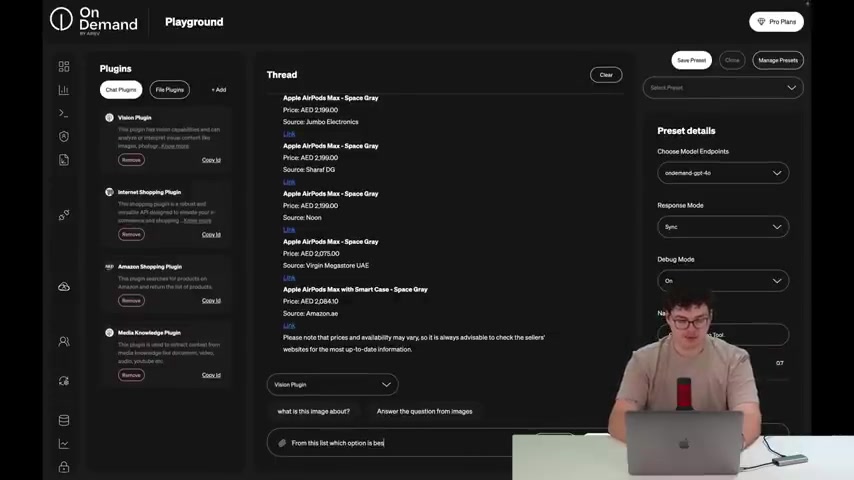This screenshot has width=854, height=480.
Task: Click the padlock sidebar icon
Action: [x=64, y=467]
